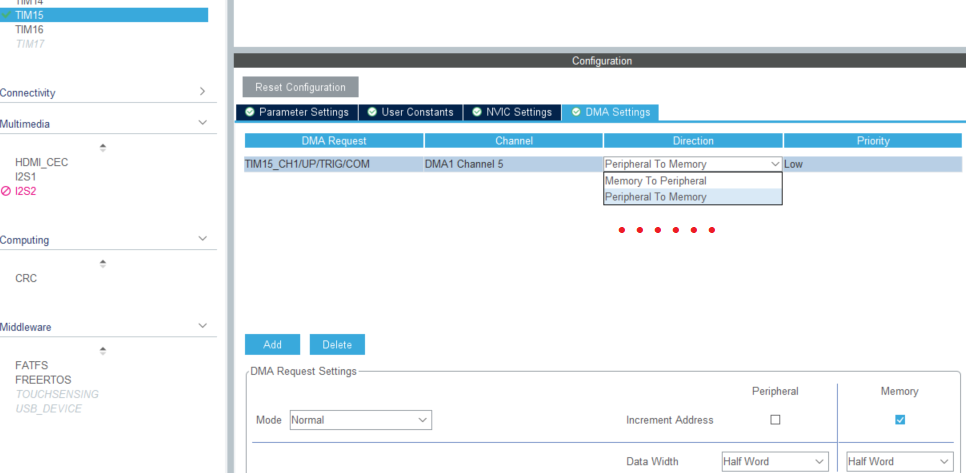The width and height of the screenshot is (966, 473).
Task: Open Peripheral data width Half Word dropdown
Action: 775,461
